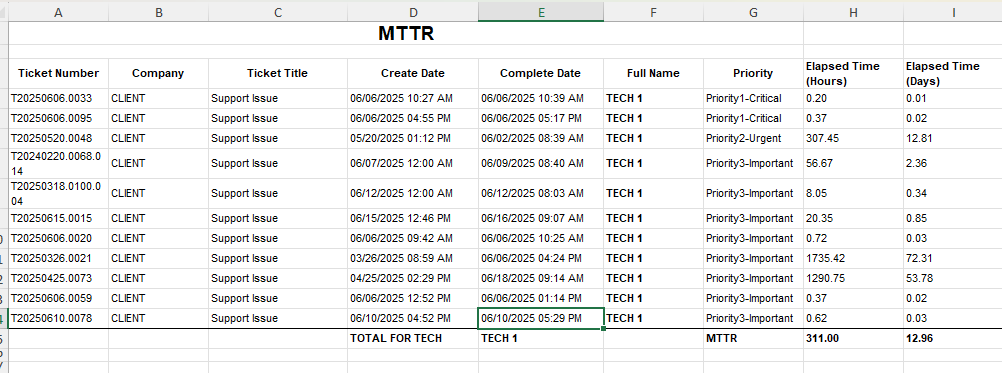
Task: Click create date 05/20/2025 01:12 PM
Action: pos(413,139)
